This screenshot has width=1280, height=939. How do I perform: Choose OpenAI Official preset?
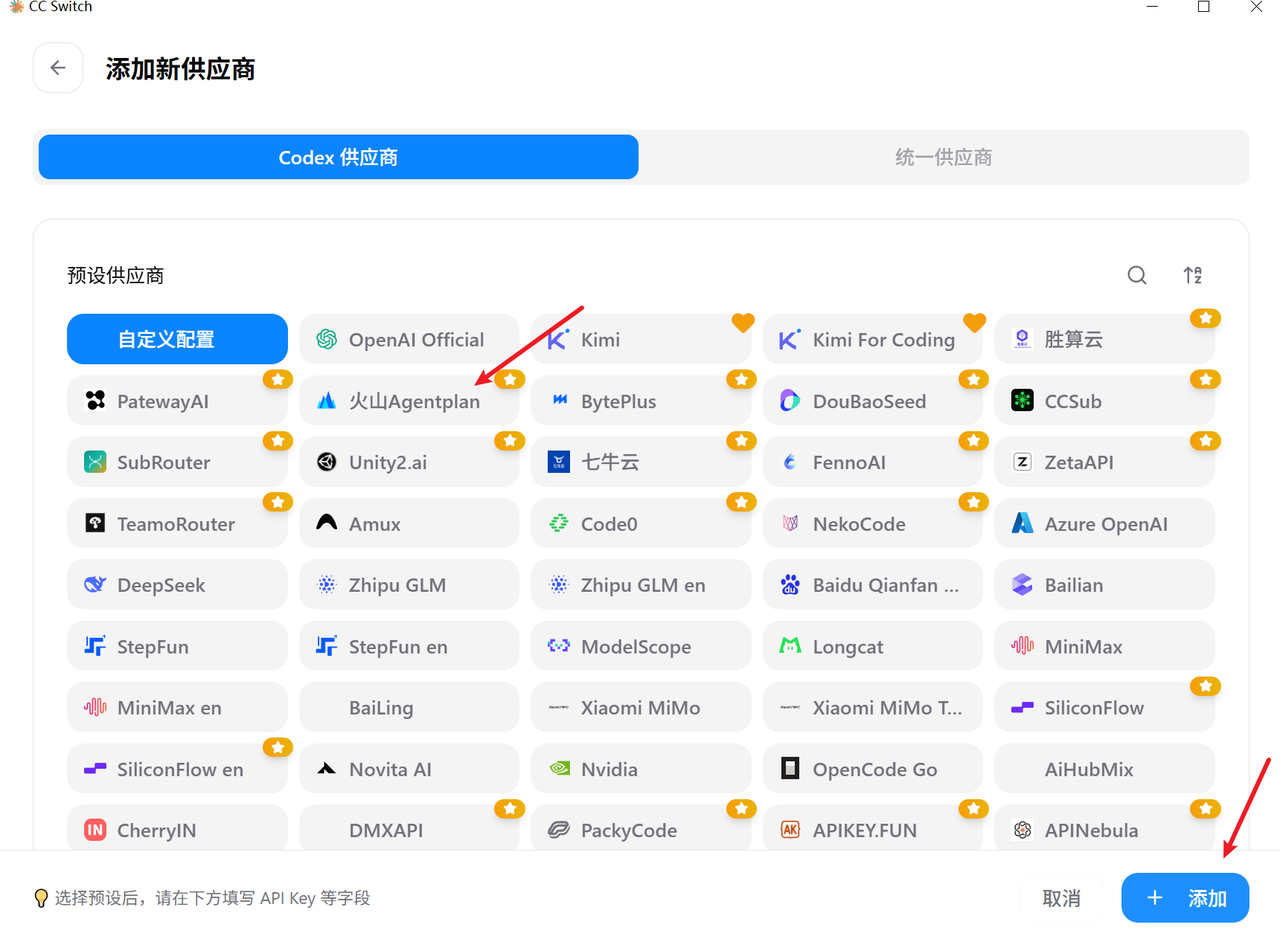[x=409, y=339]
